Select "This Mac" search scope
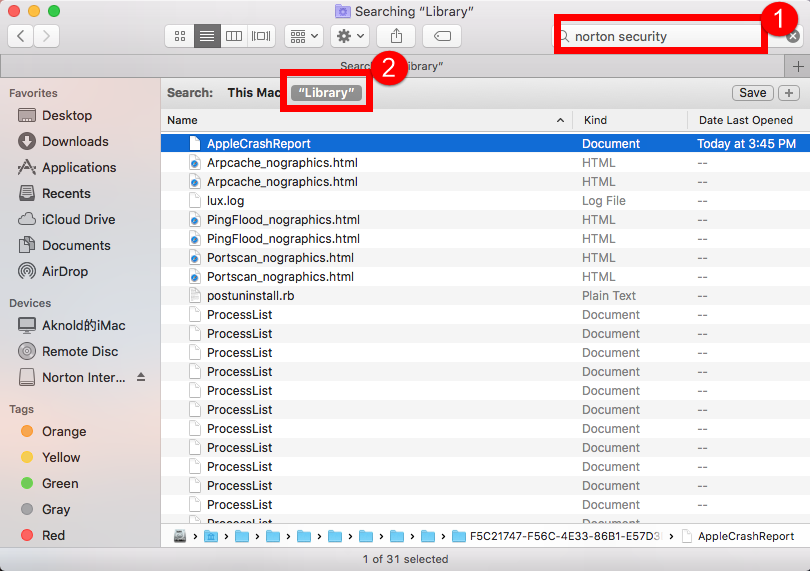Image resolution: width=810 pixels, height=571 pixels. pos(254,92)
